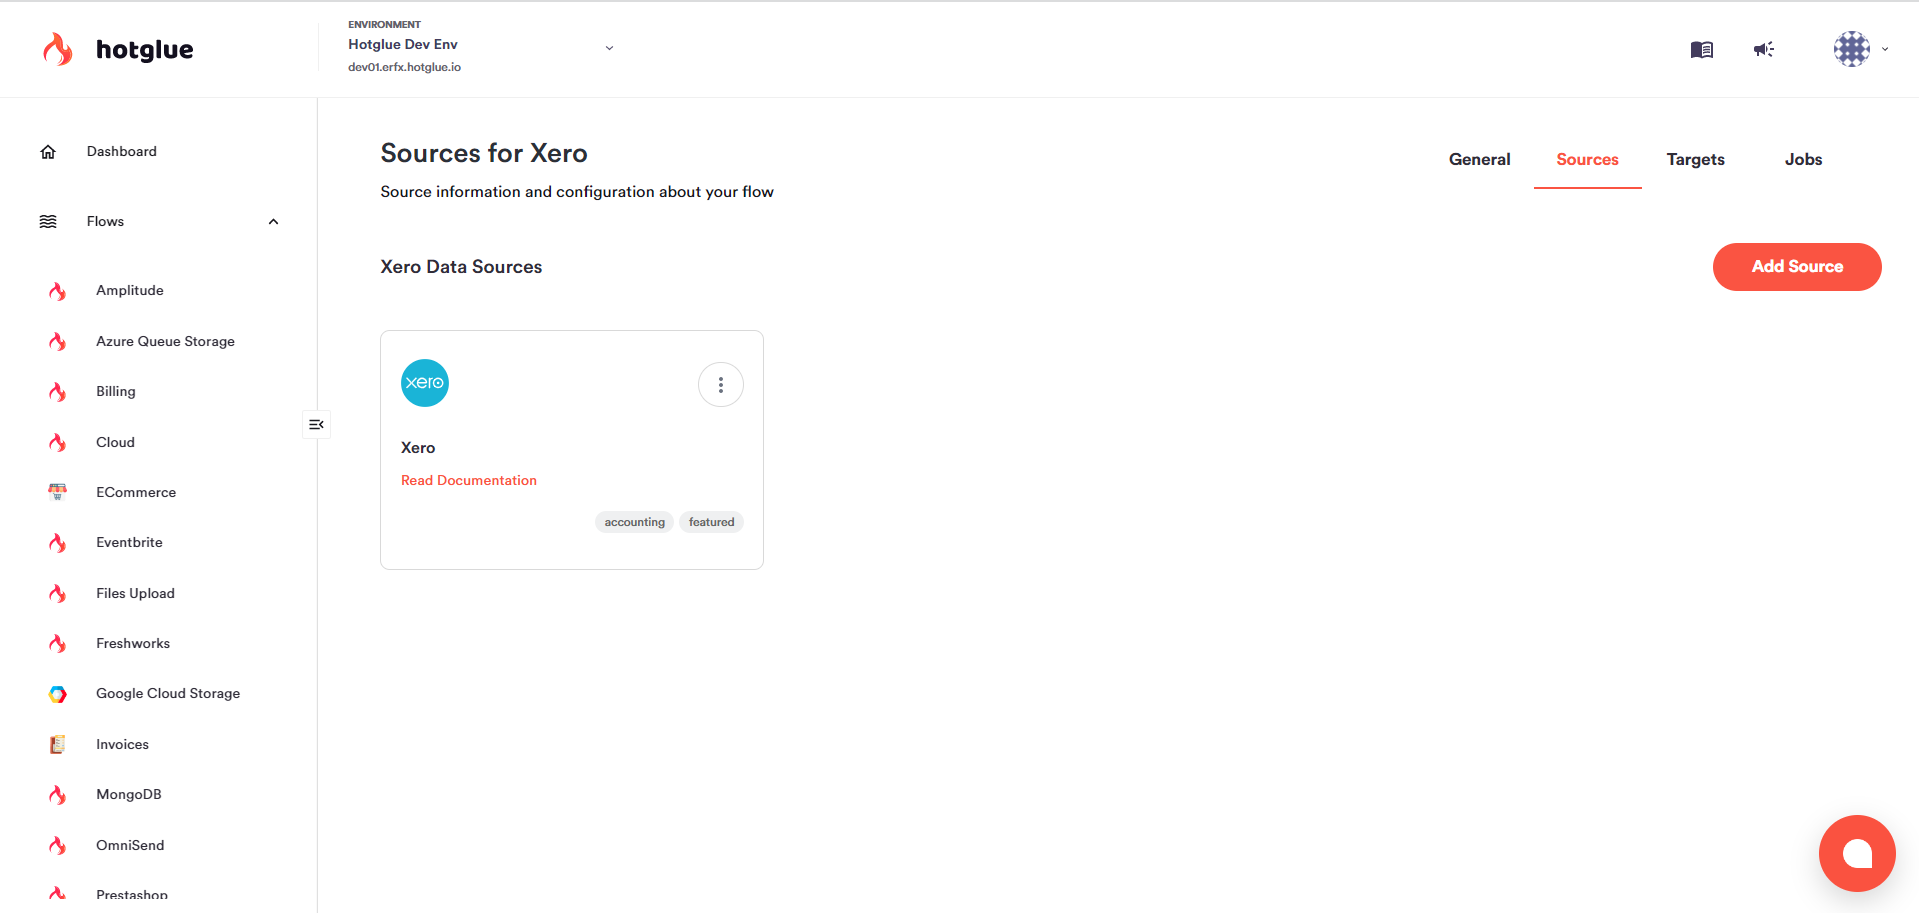Go to Dashboard in sidebar
Viewport: 1919px width, 913px height.
tap(122, 152)
